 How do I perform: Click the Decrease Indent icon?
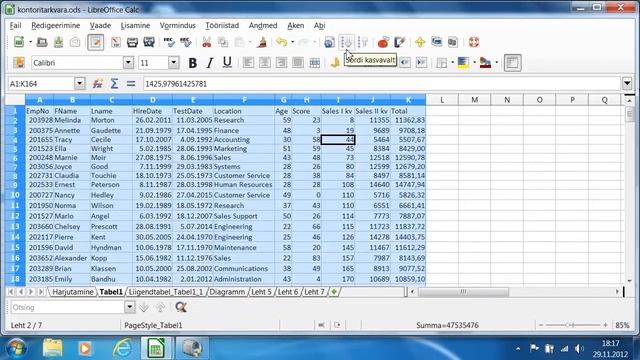[x=404, y=62]
